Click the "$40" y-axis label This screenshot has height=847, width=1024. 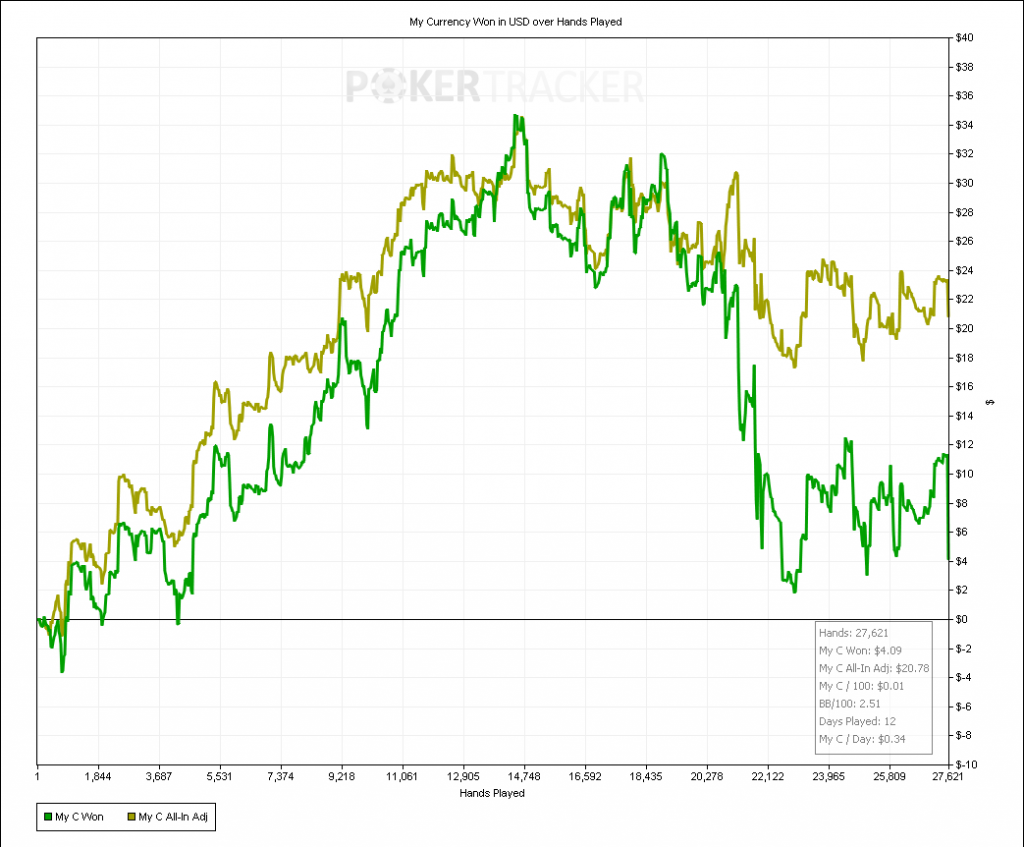[964, 38]
